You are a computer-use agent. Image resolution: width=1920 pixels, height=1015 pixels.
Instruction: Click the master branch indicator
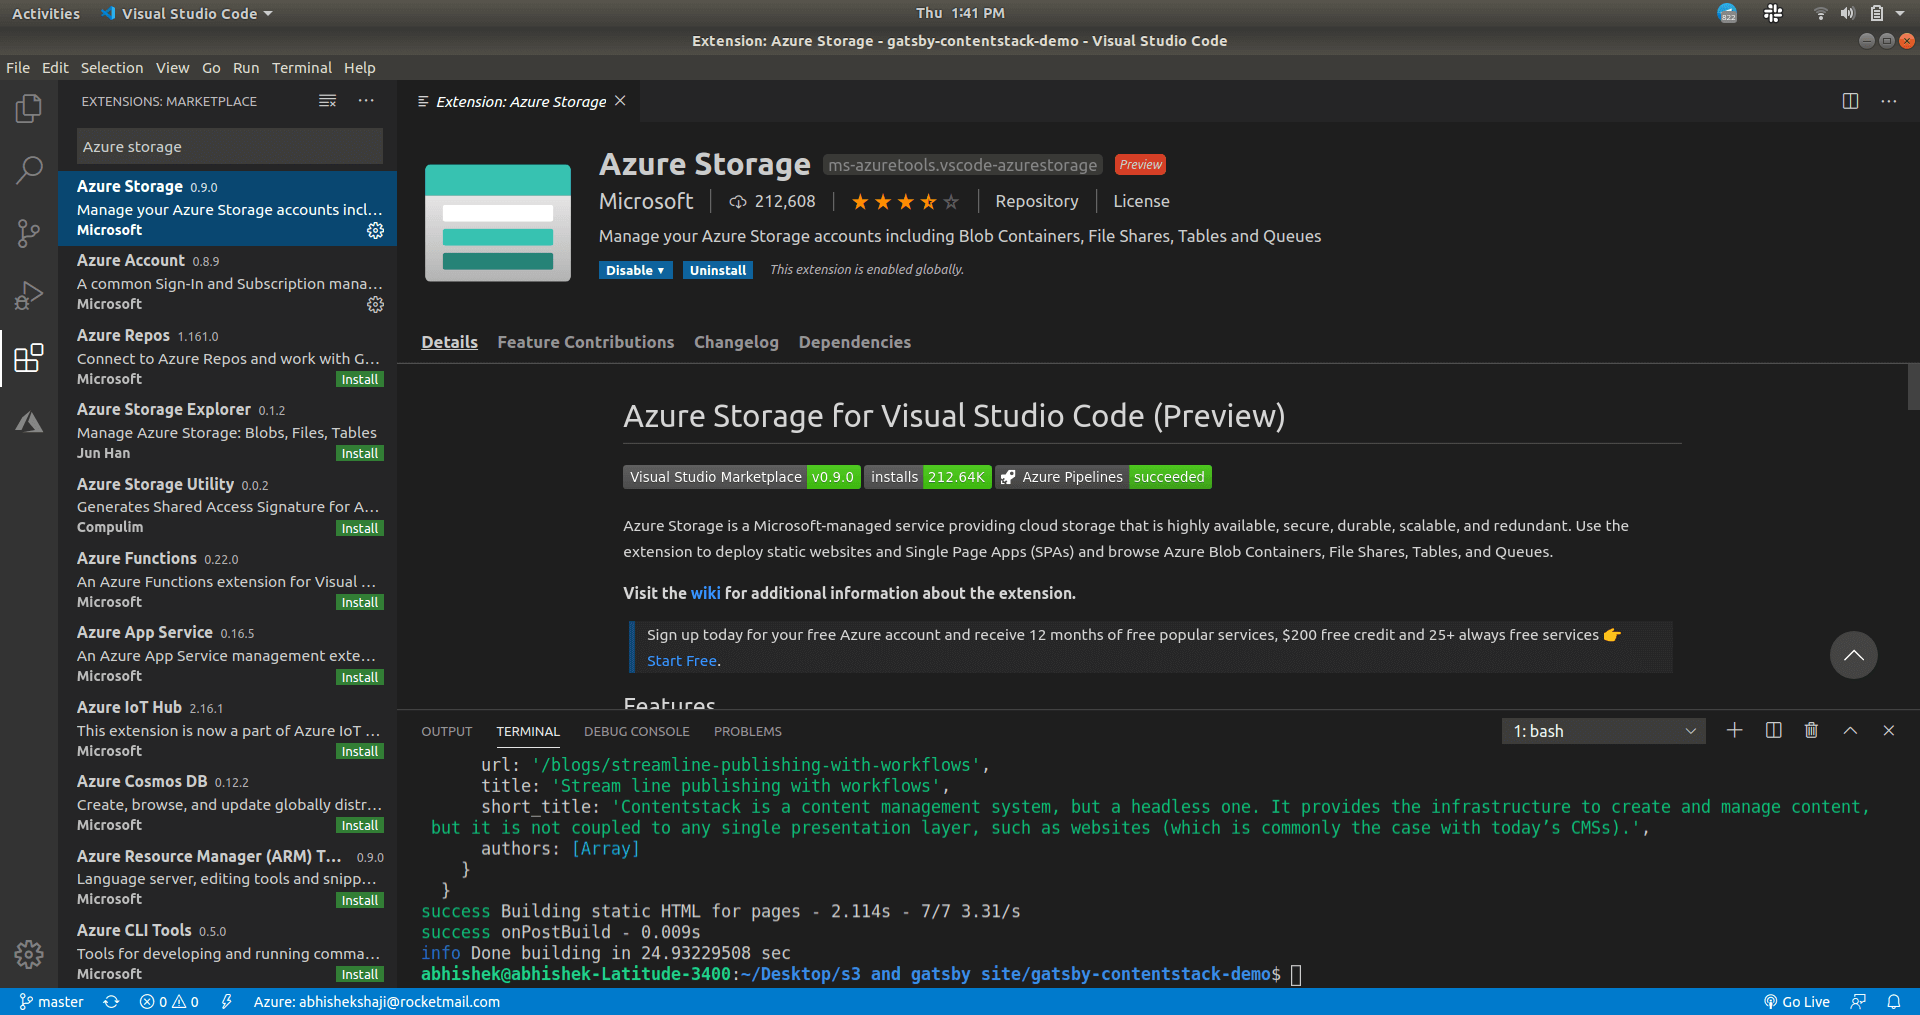(51, 1001)
